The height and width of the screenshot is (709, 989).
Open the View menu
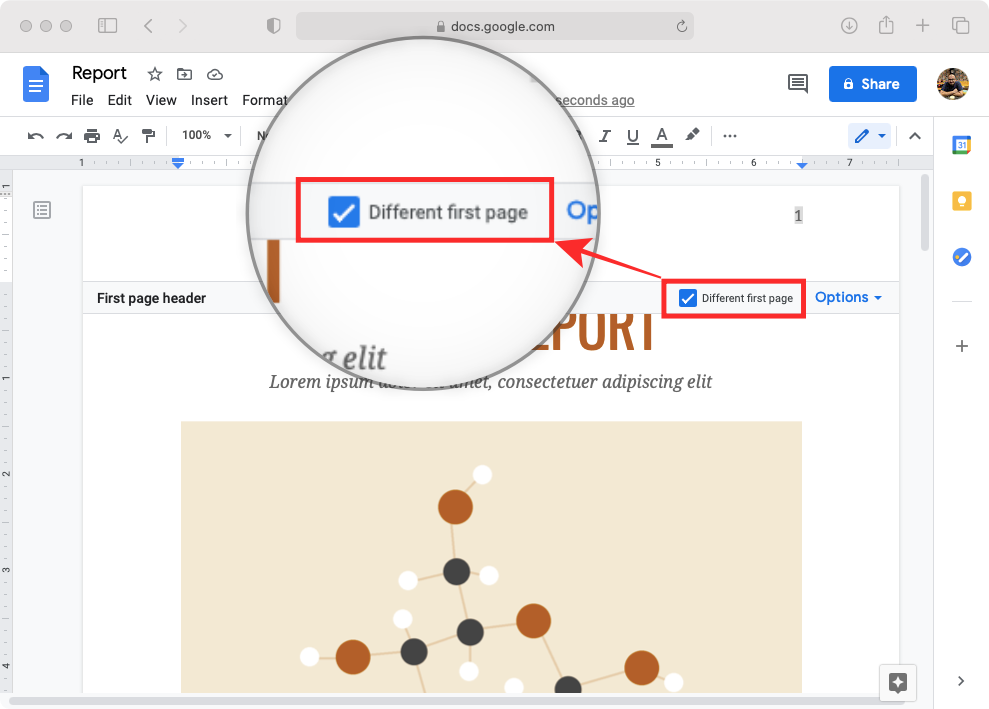click(x=161, y=100)
